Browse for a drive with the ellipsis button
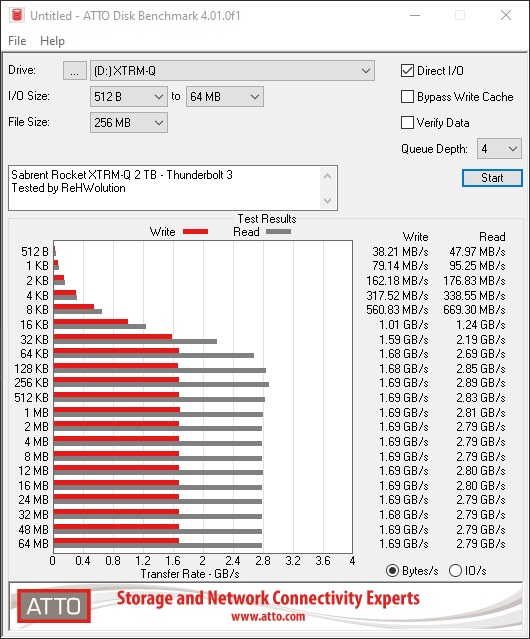 [x=75, y=71]
